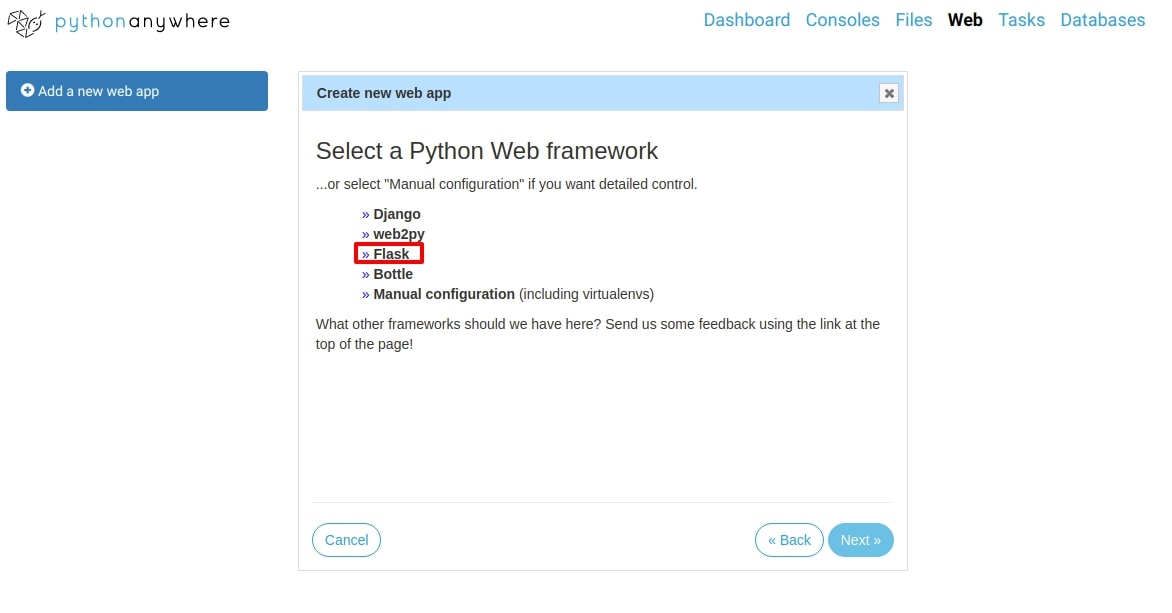Go to the Consoles tab
Viewport: 1172px width, 613px height.
click(x=842, y=20)
